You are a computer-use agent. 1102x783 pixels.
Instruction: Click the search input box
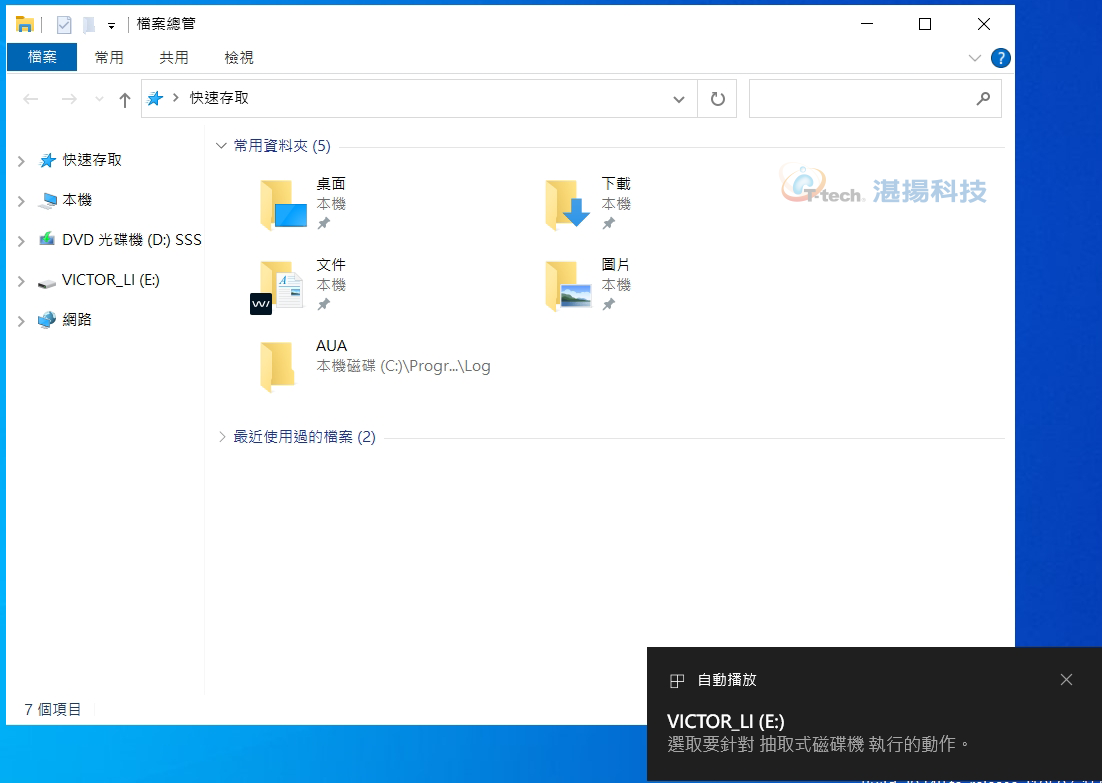pos(860,99)
